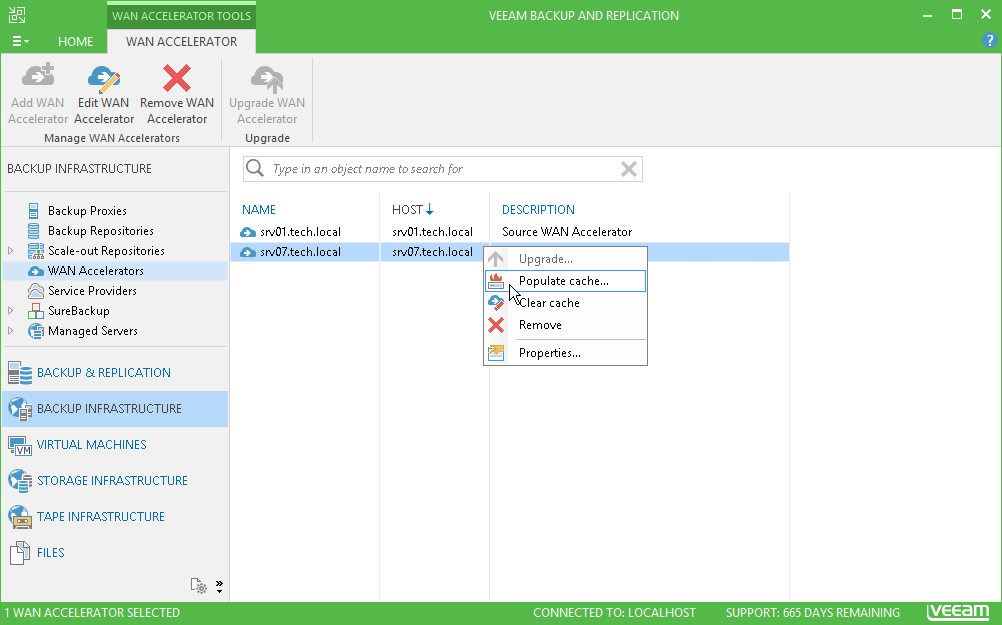
Task: Open Backup Proxies in the tree
Action: click(x=87, y=211)
